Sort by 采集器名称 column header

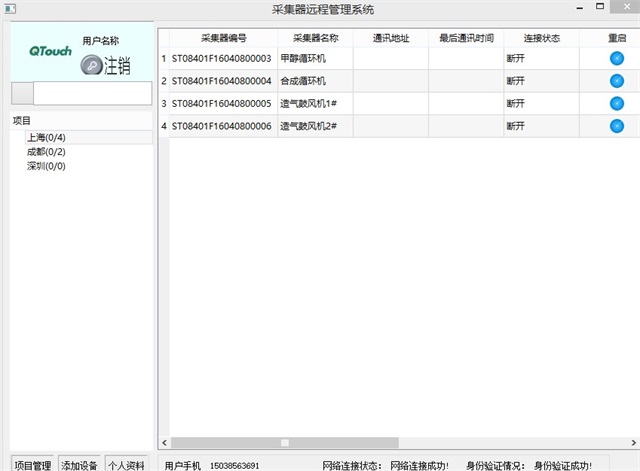316,38
